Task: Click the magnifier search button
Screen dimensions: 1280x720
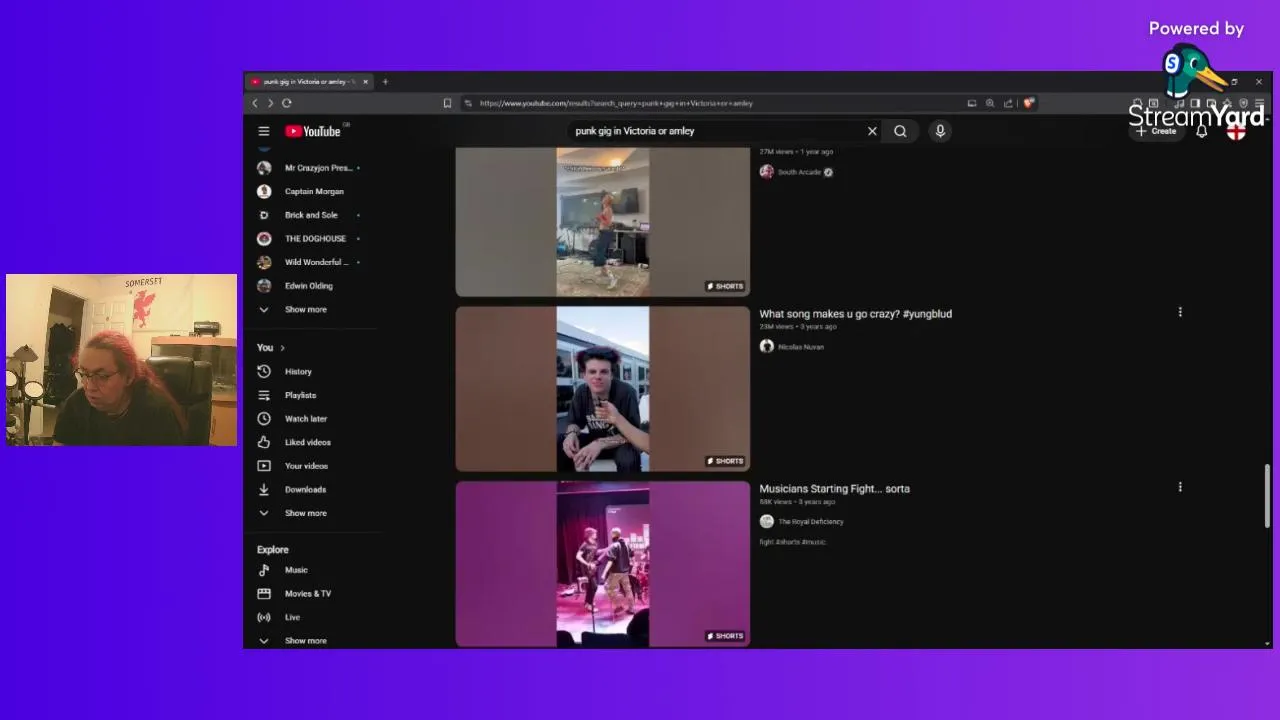Action: click(x=900, y=131)
